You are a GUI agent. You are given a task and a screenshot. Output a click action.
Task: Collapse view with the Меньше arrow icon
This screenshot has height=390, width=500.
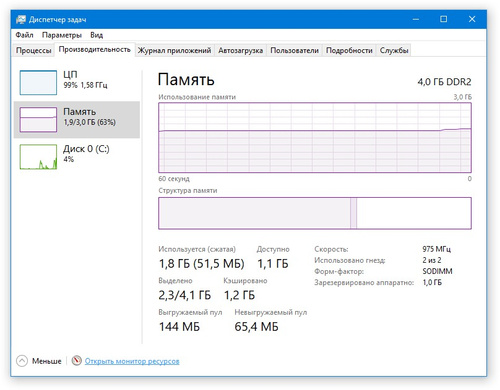coord(22,361)
